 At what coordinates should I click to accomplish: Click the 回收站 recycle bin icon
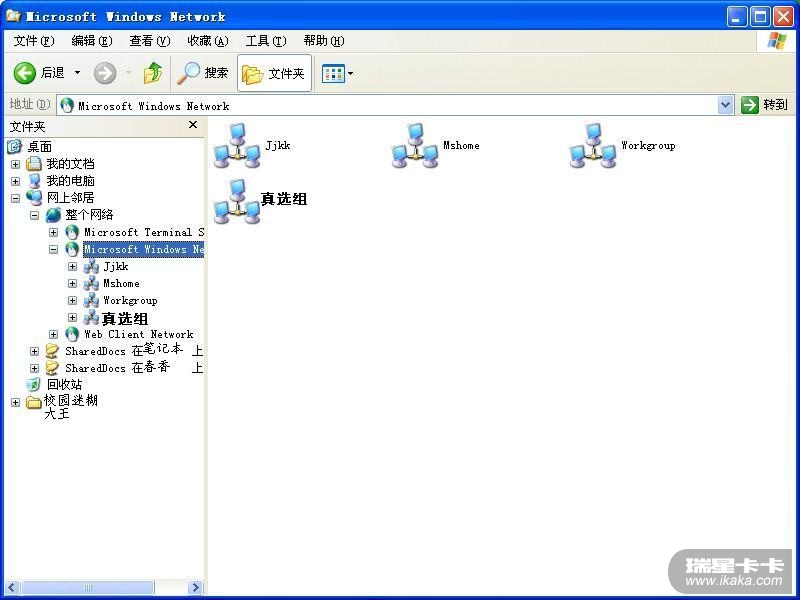coord(34,385)
